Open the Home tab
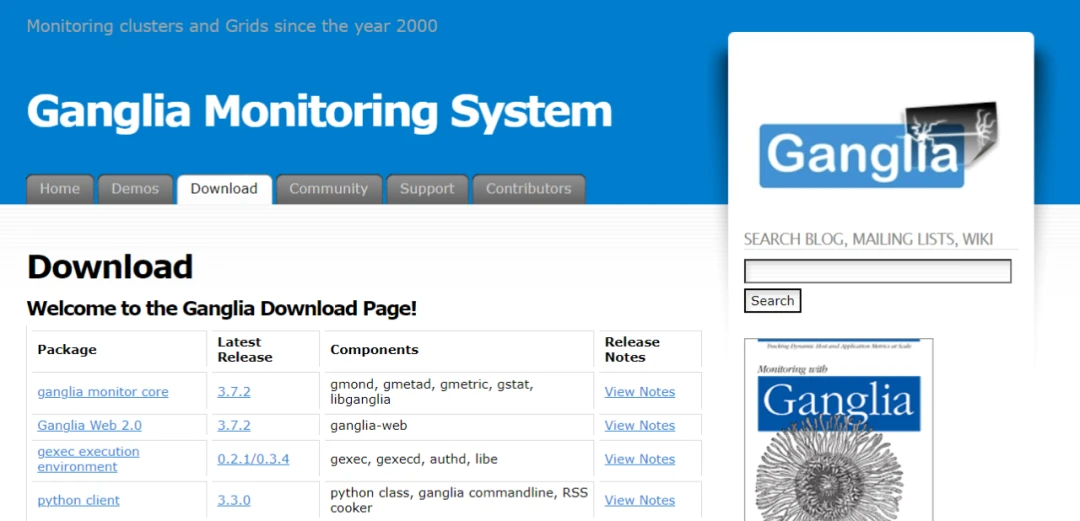The width and height of the screenshot is (1080, 521). (x=60, y=189)
